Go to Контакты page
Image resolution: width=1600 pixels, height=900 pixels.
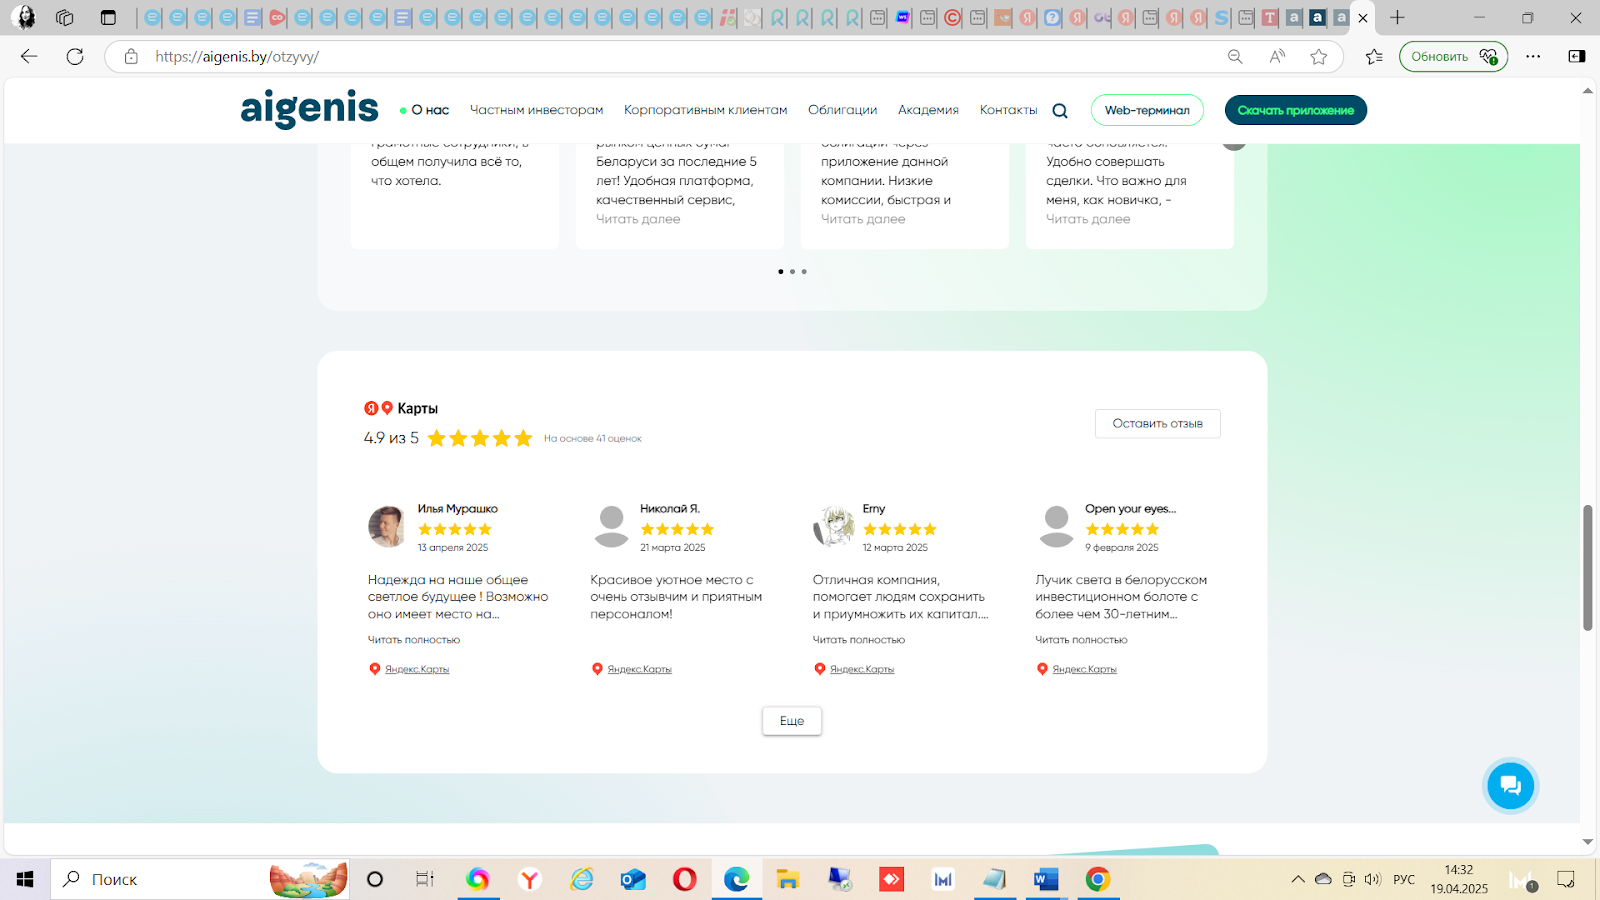1009,110
